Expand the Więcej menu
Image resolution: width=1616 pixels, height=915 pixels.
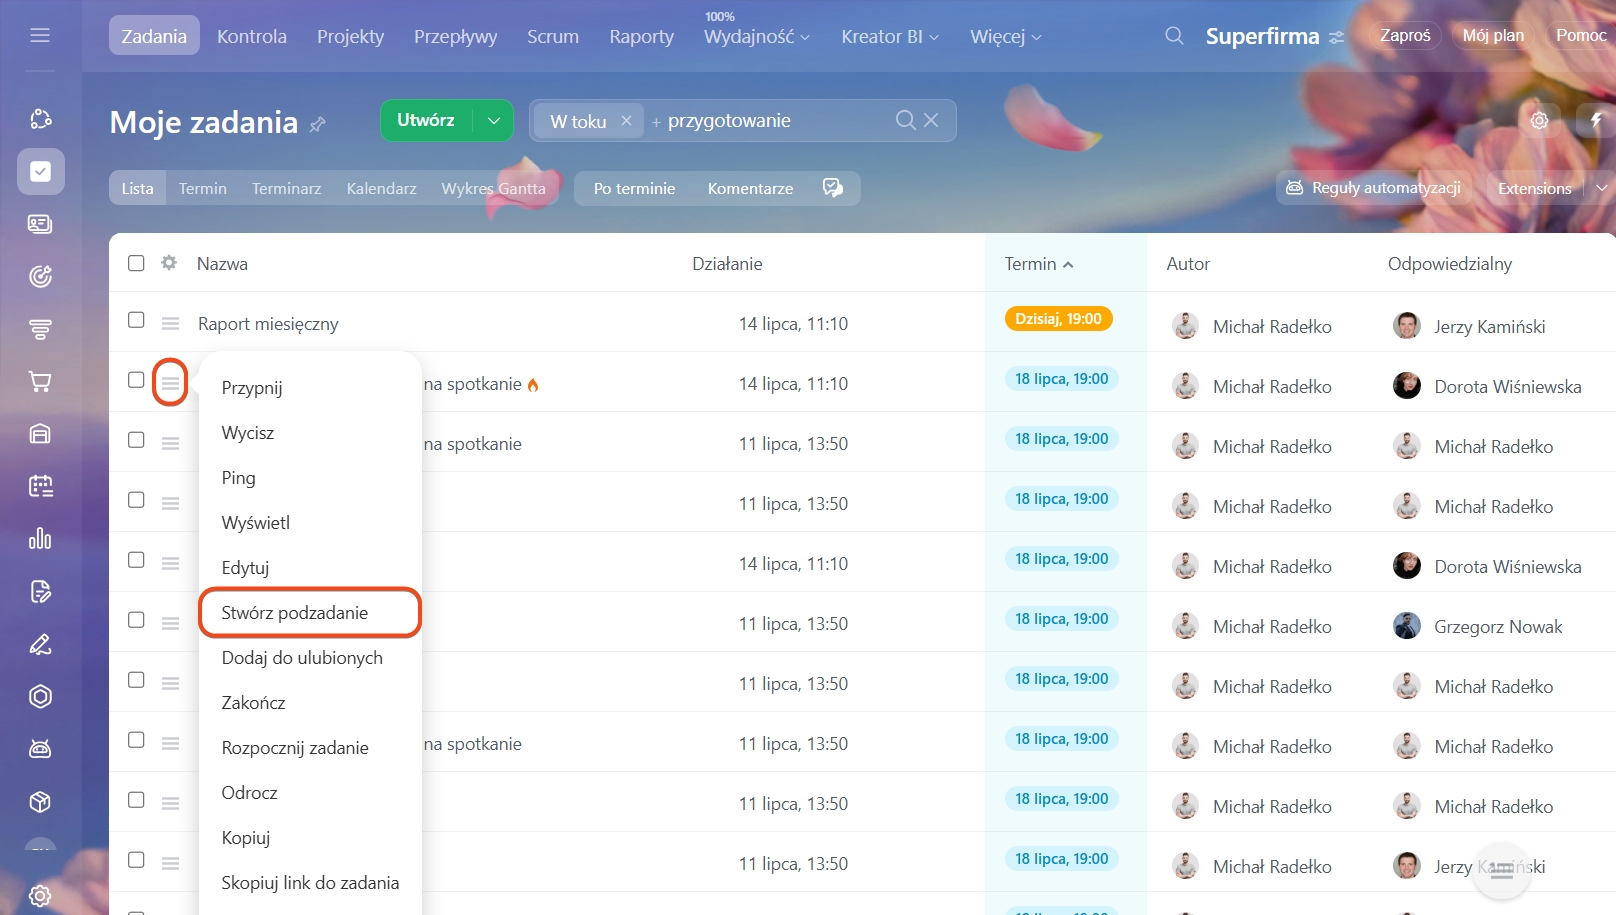1006,36
